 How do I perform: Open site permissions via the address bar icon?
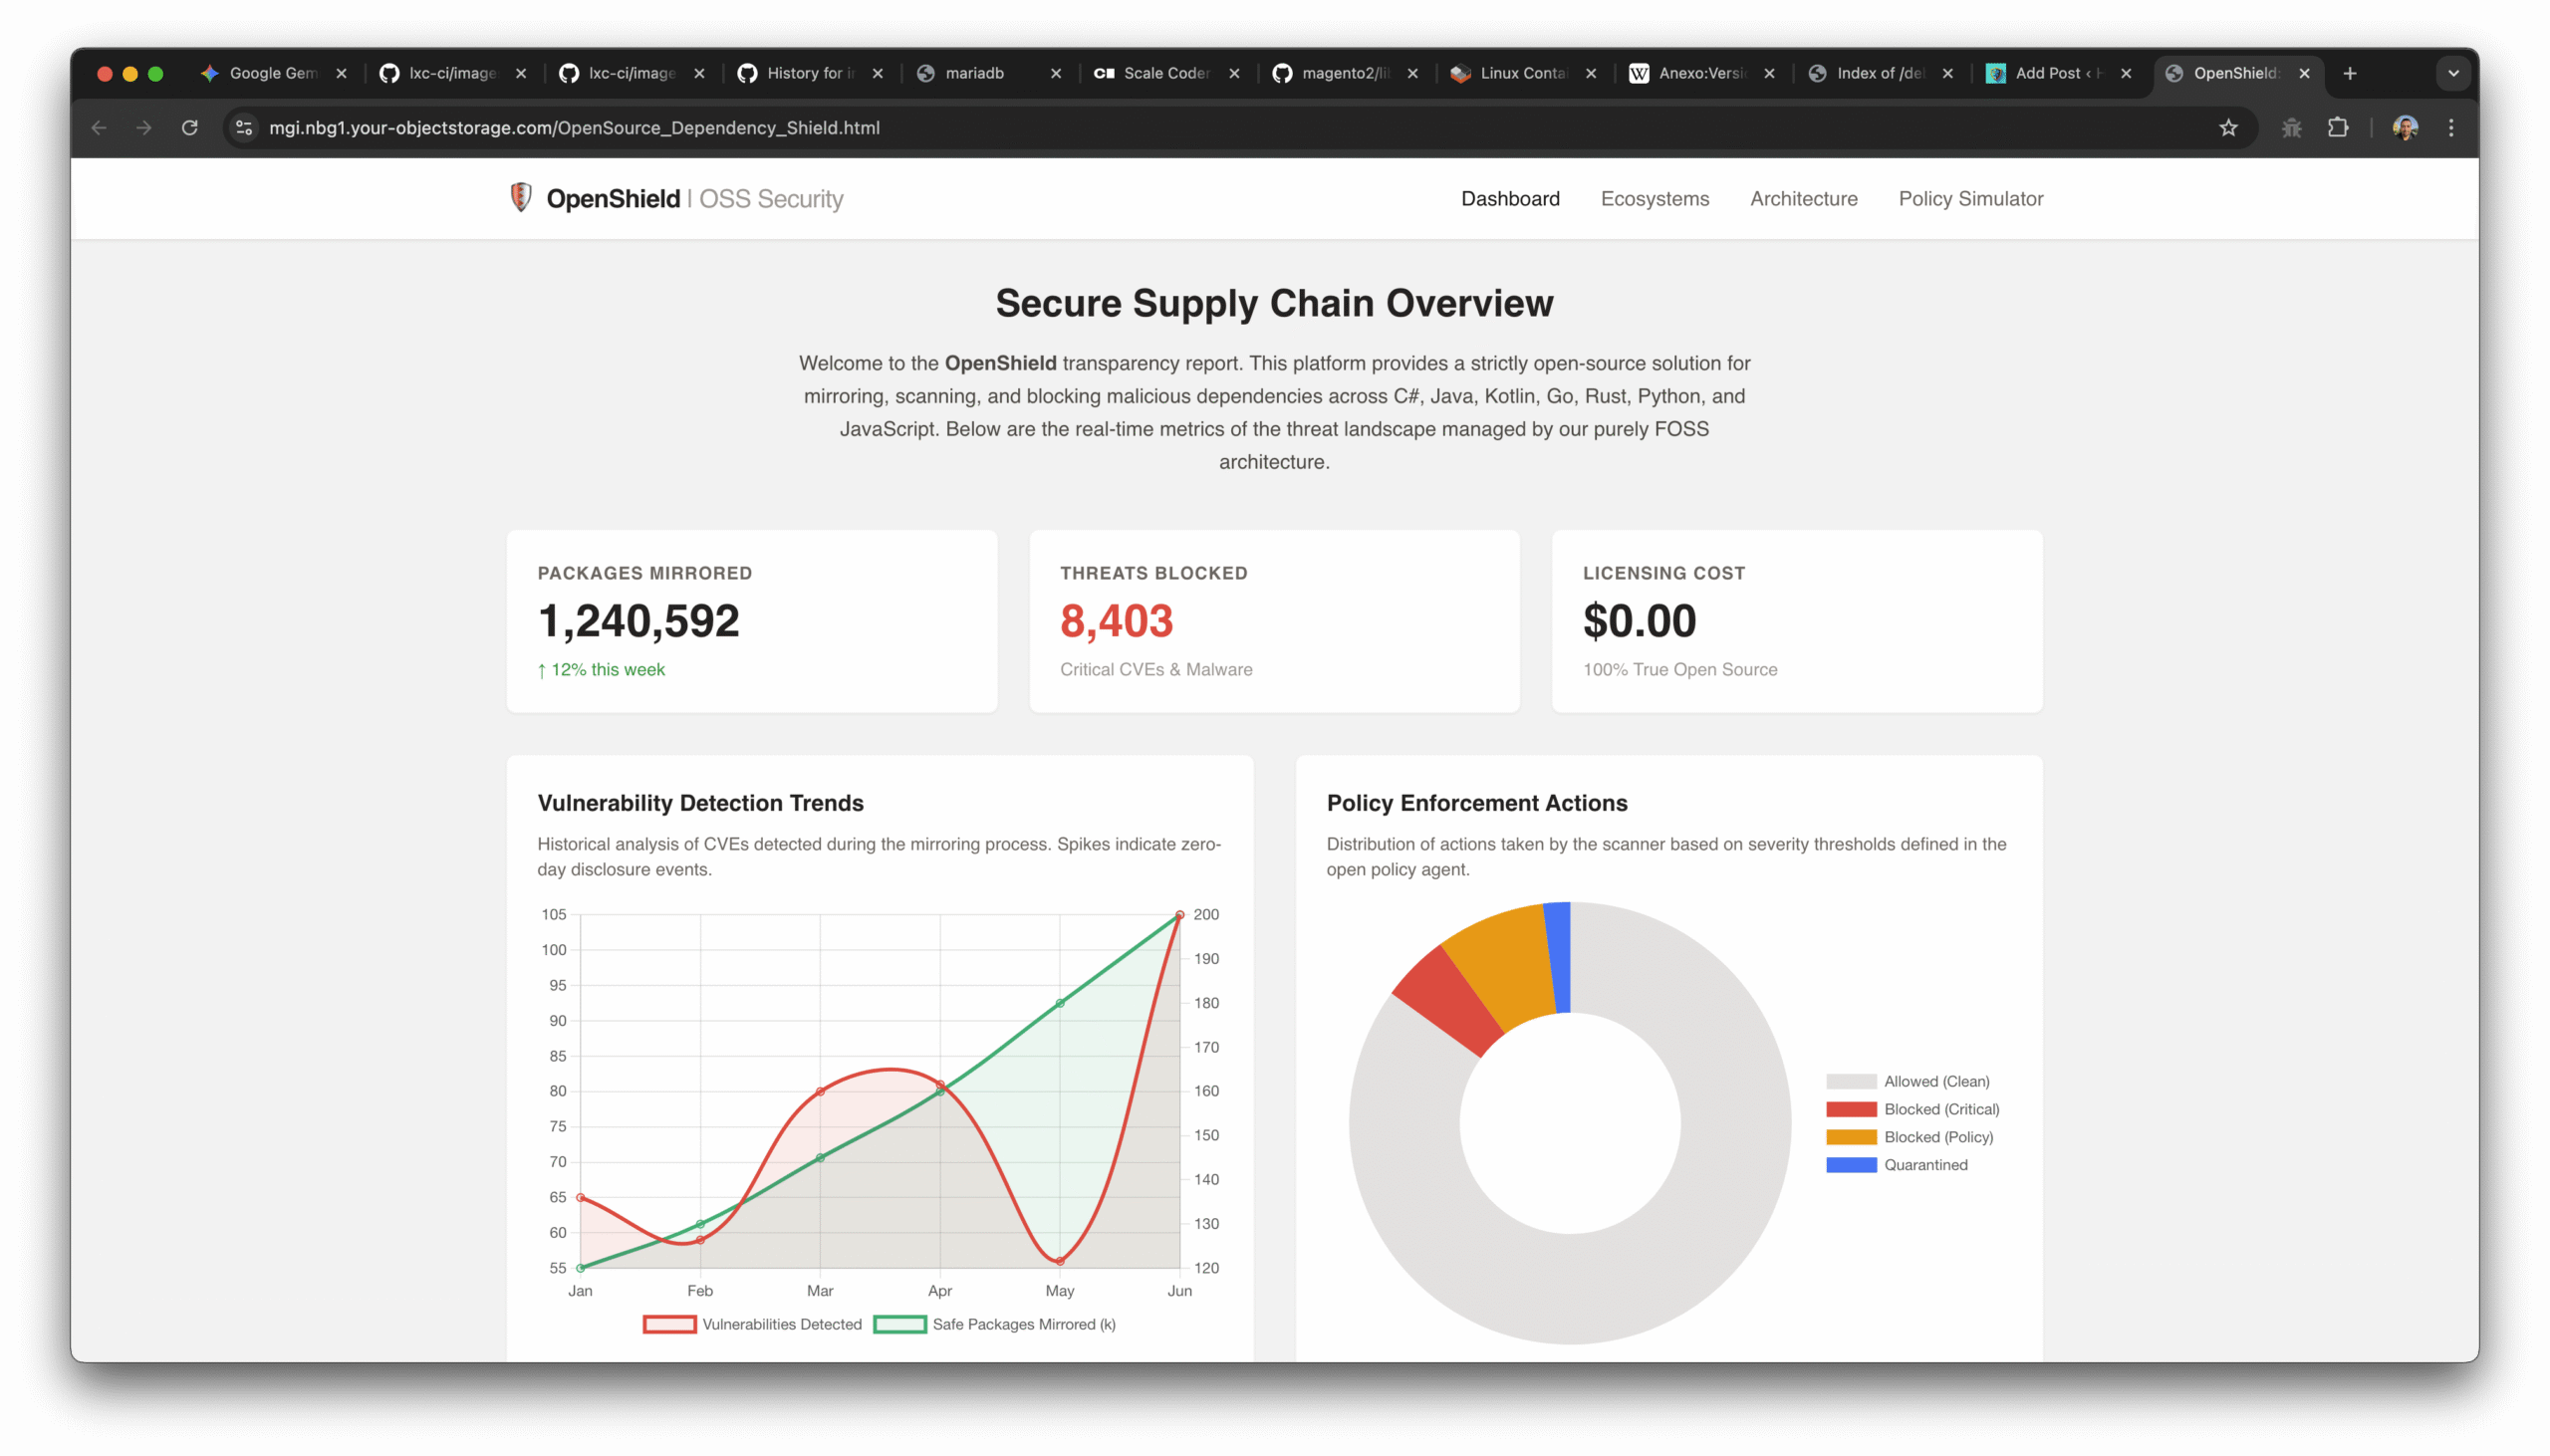click(243, 127)
